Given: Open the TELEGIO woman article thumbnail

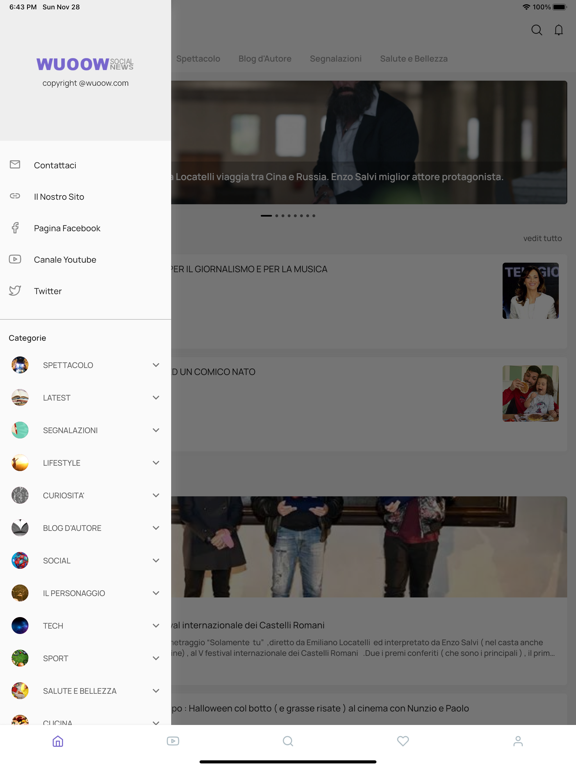Looking at the screenshot, I should (530, 291).
